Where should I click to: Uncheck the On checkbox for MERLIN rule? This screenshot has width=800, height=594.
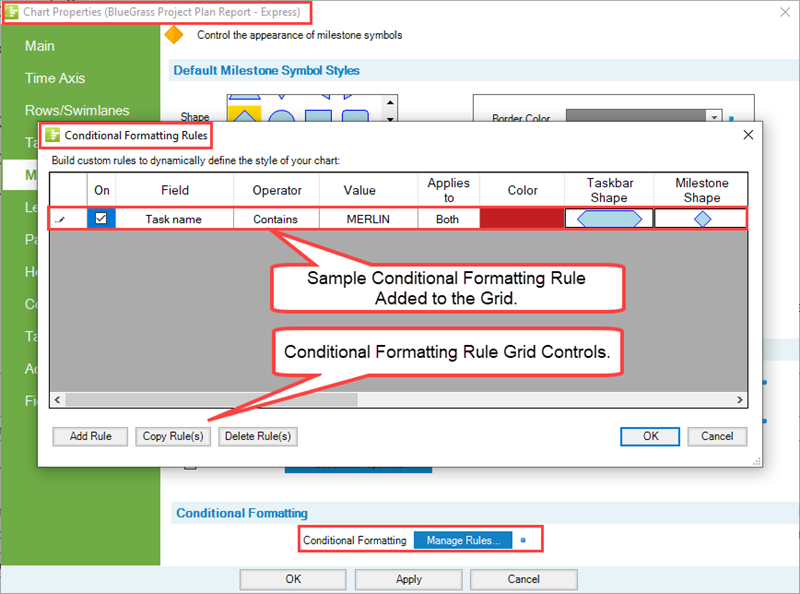101,218
